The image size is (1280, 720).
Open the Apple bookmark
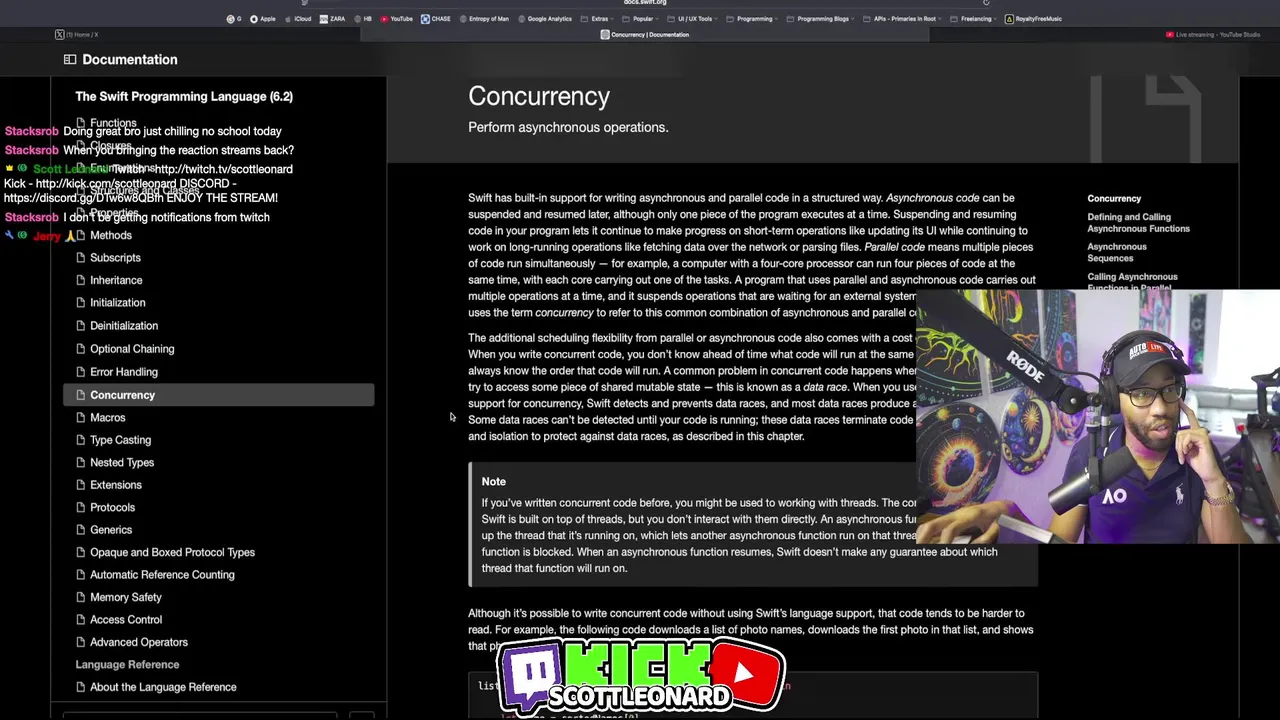coord(263,18)
